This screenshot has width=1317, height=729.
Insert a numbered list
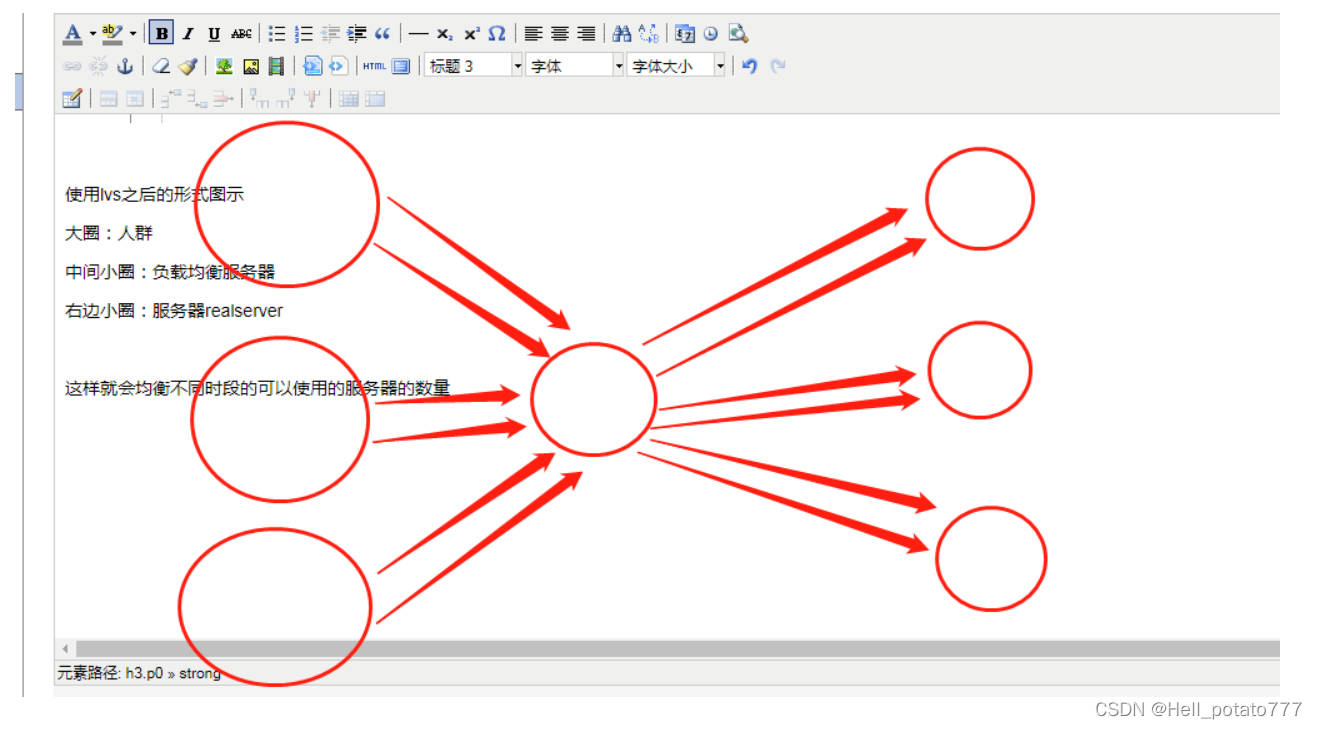(304, 34)
